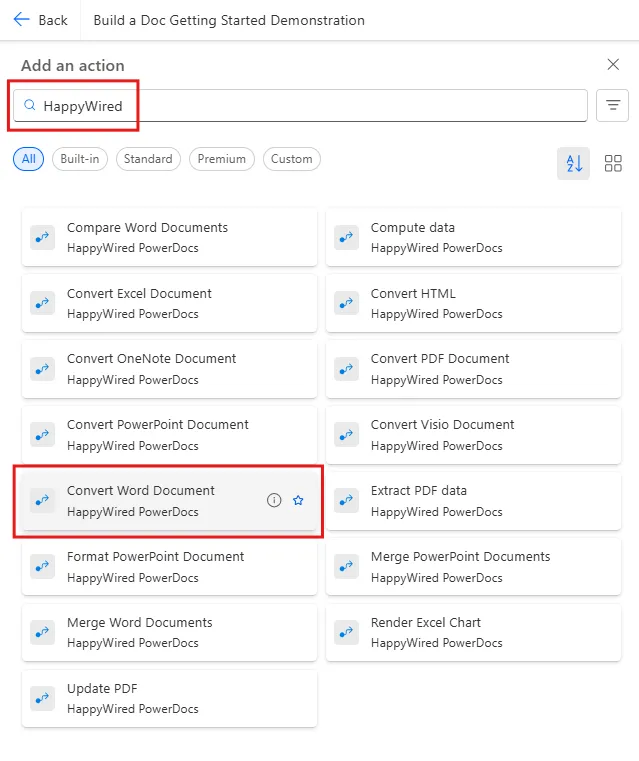Click the Back arrow icon
639x761 pixels.
point(22,19)
